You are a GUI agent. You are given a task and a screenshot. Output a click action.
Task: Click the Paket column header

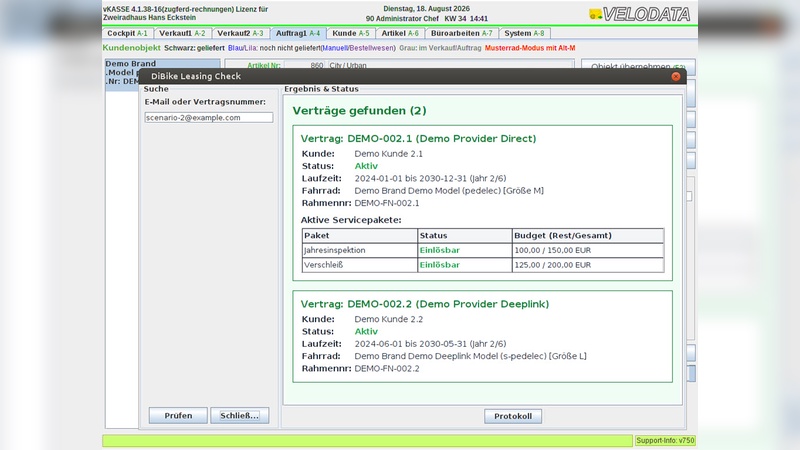pos(360,235)
